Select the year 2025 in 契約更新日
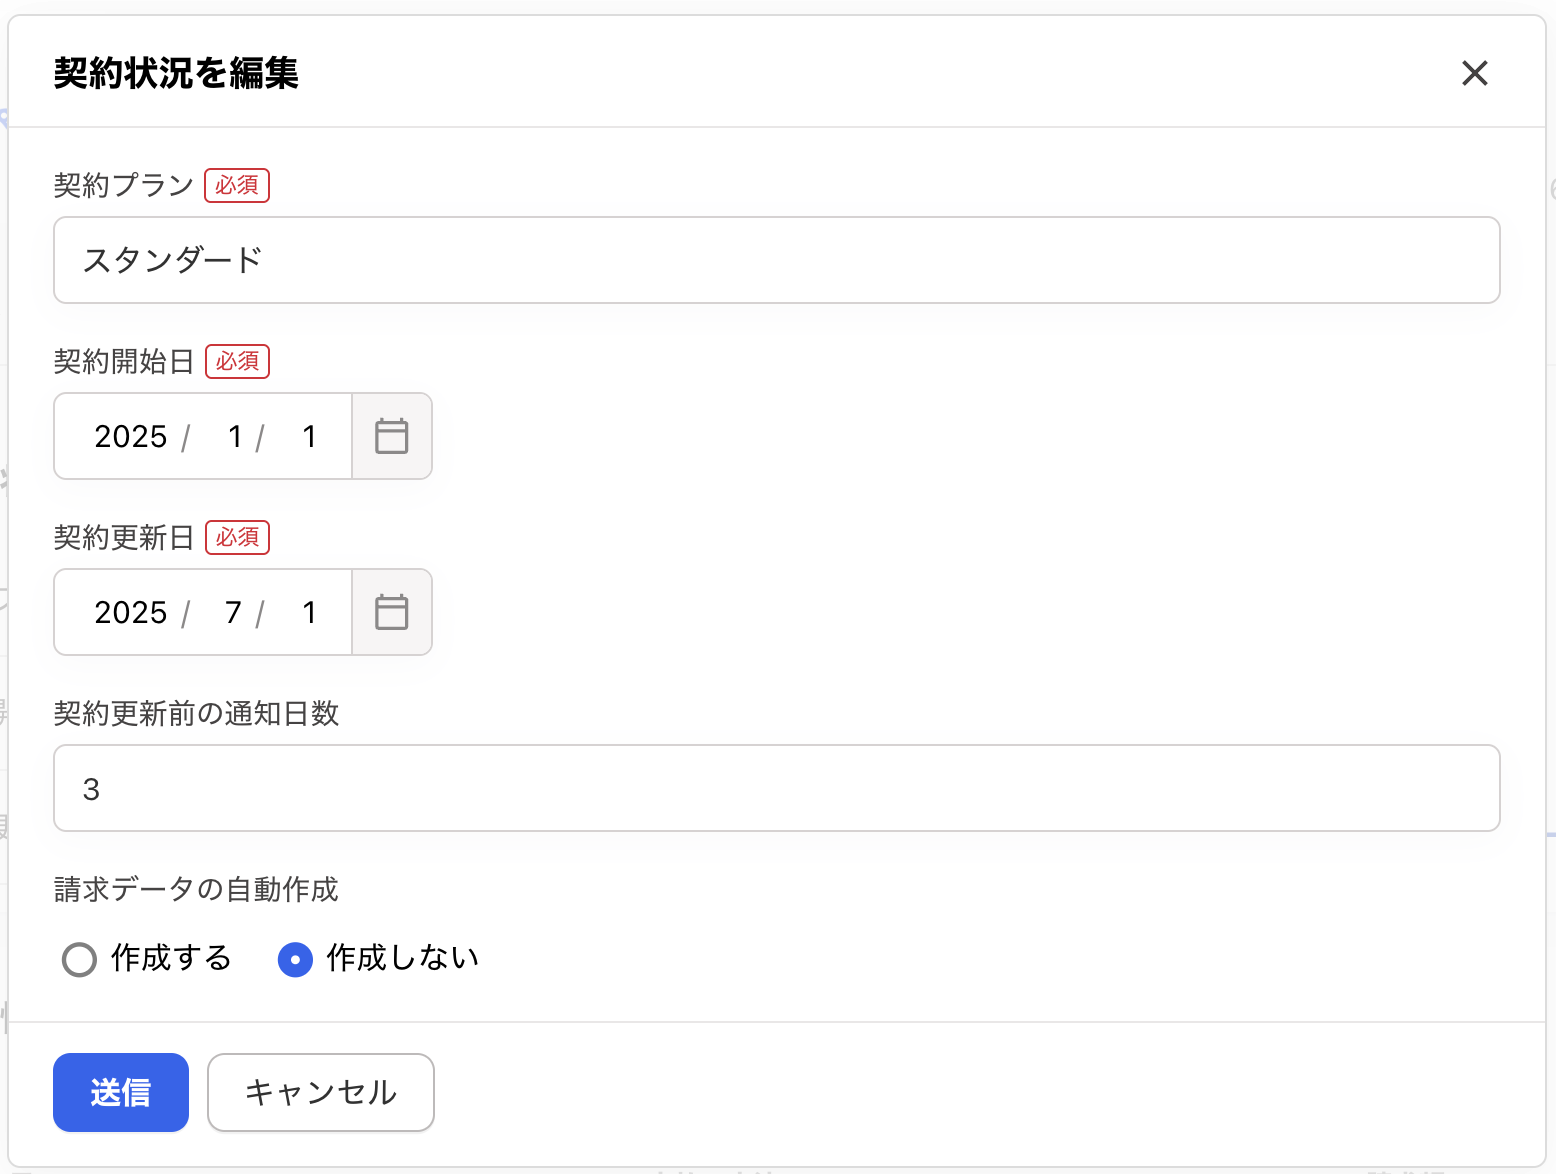Viewport: 1556px width, 1174px height. point(131,612)
